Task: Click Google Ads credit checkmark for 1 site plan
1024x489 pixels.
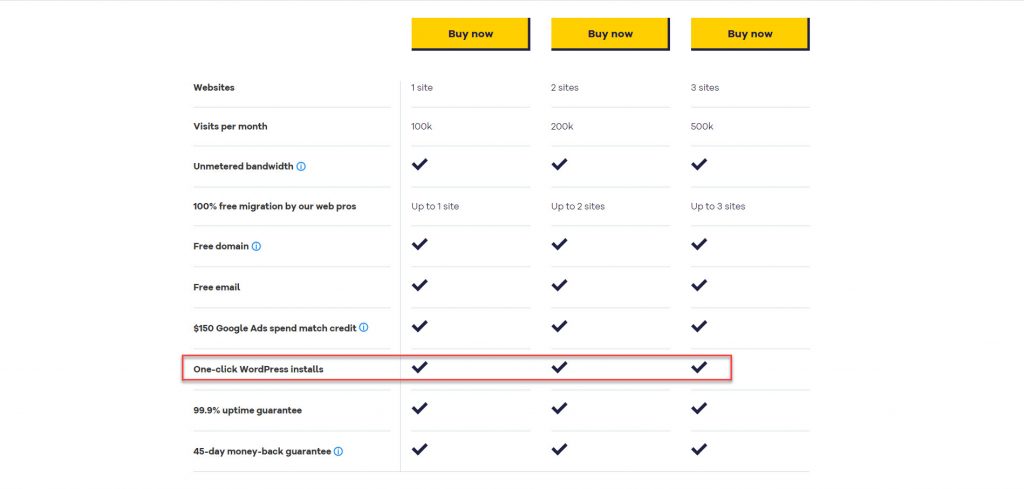Action: click(419, 326)
